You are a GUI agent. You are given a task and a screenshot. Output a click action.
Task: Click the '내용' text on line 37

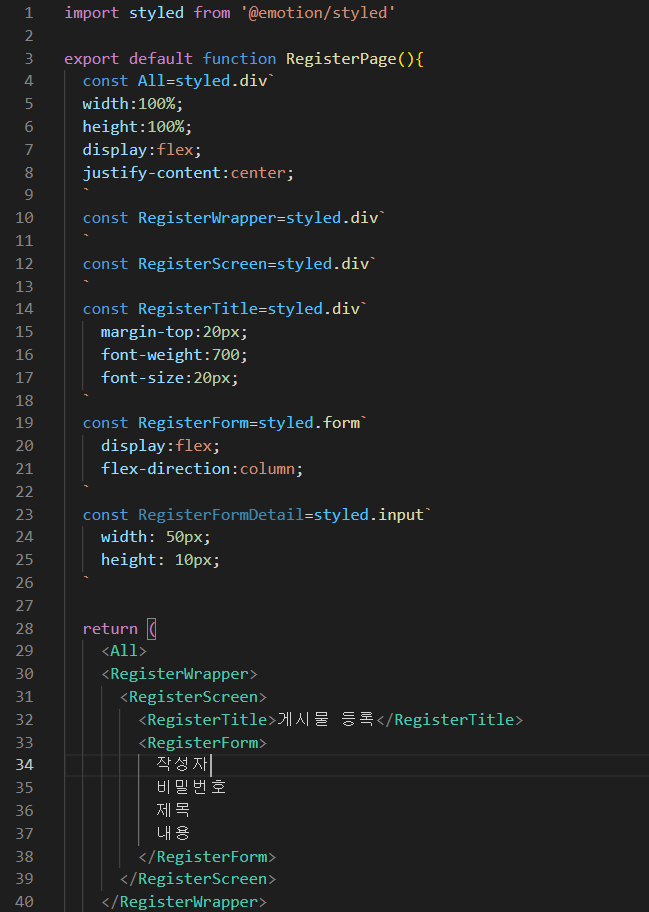pos(173,833)
